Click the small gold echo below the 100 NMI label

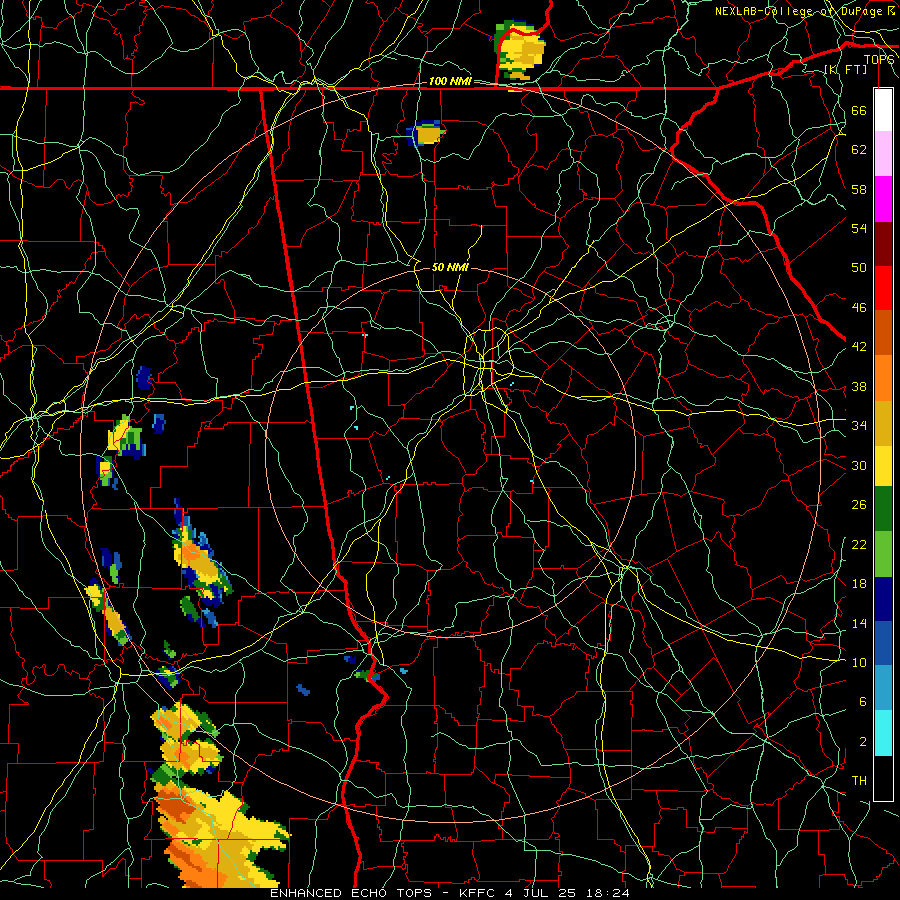[426, 133]
